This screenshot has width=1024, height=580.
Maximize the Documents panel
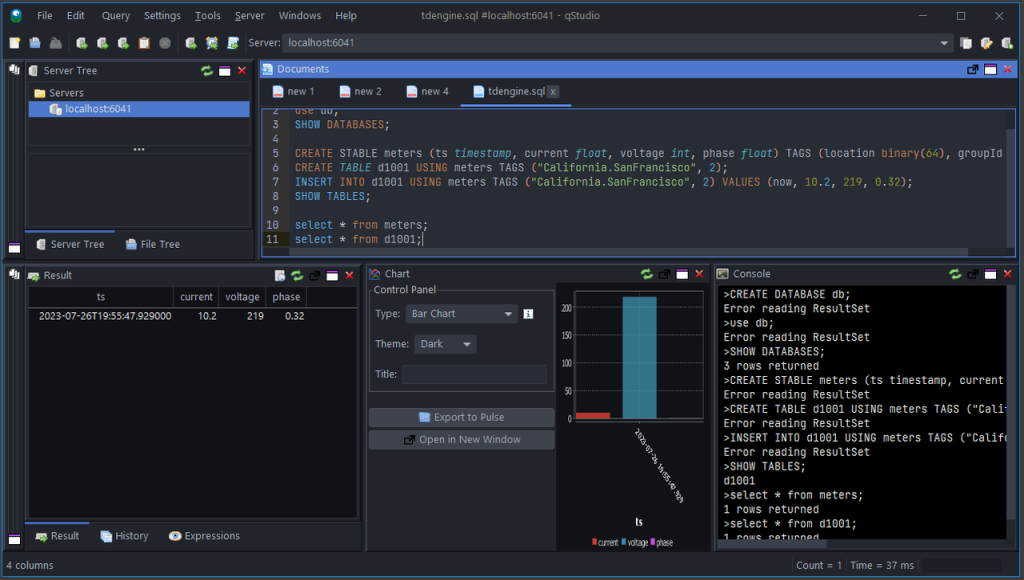pos(990,69)
